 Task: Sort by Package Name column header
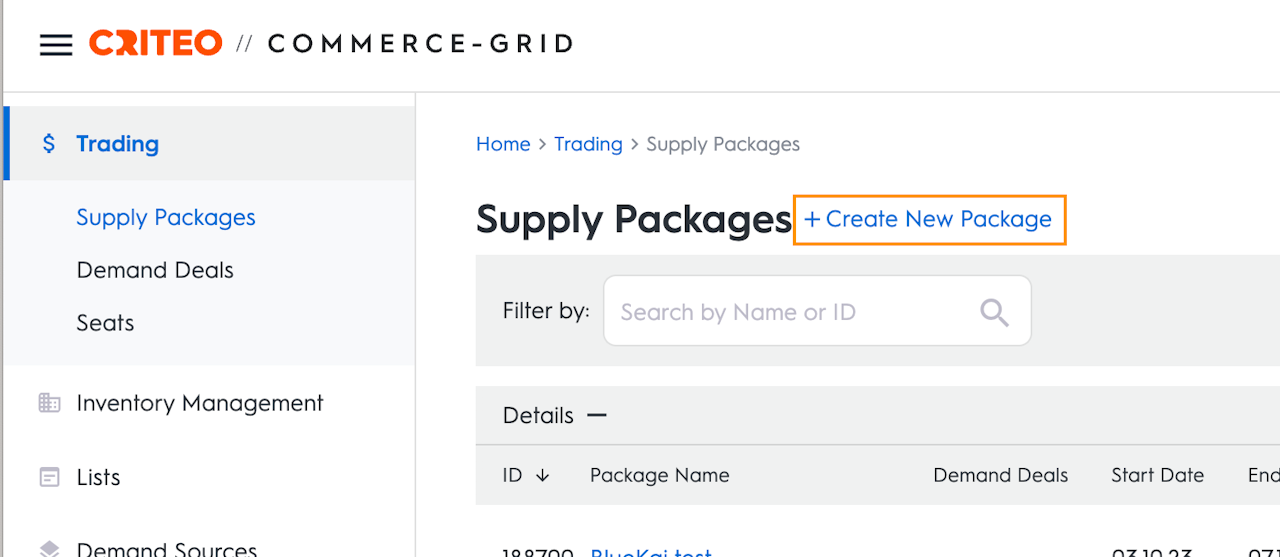pyautogui.click(x=659, y=476)
